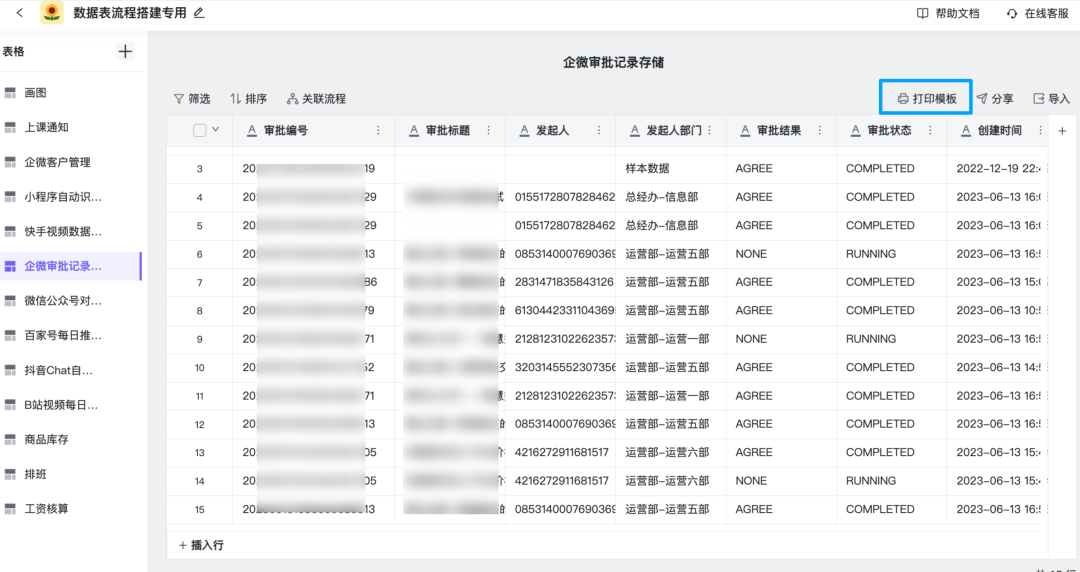
Task: Open the 发起人 column options menu
Action: pos(599,130)
